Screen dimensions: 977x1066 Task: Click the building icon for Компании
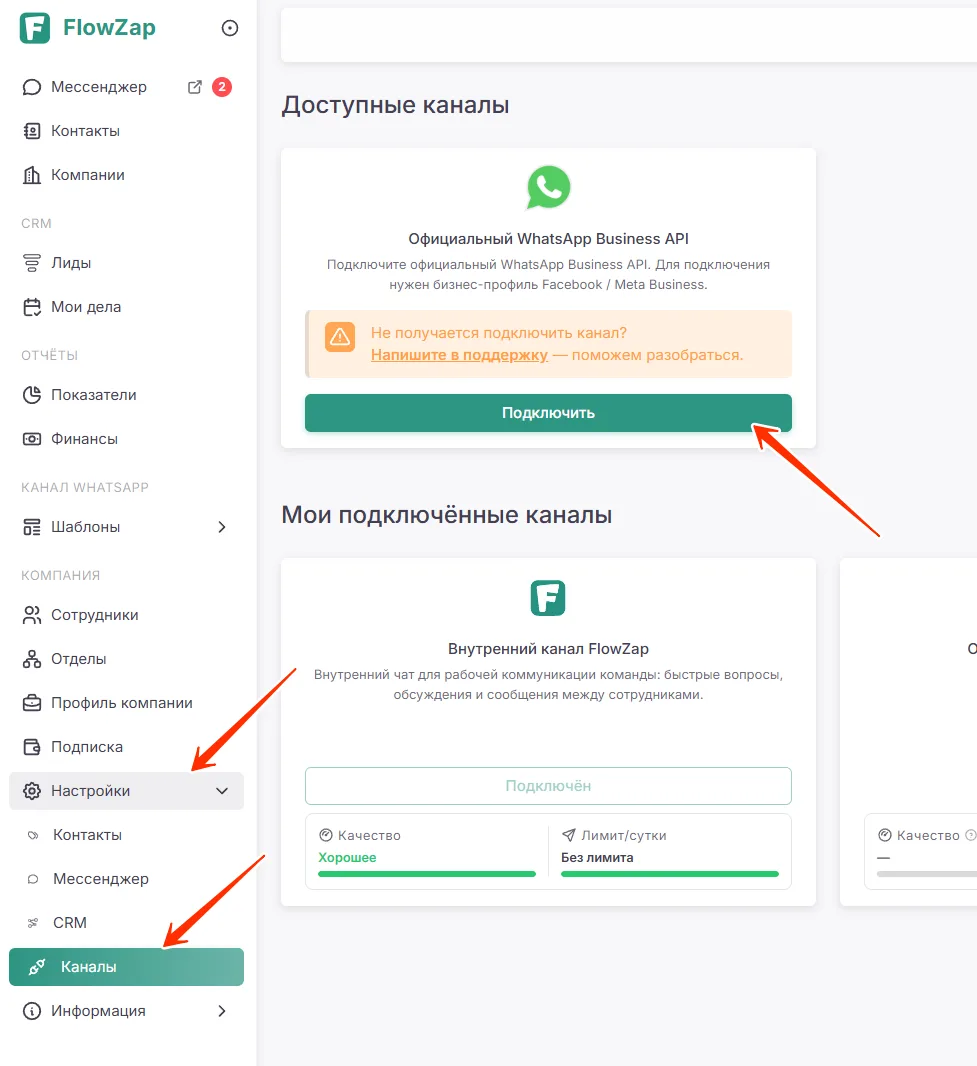pyautogui.click(x=32, y=175)
